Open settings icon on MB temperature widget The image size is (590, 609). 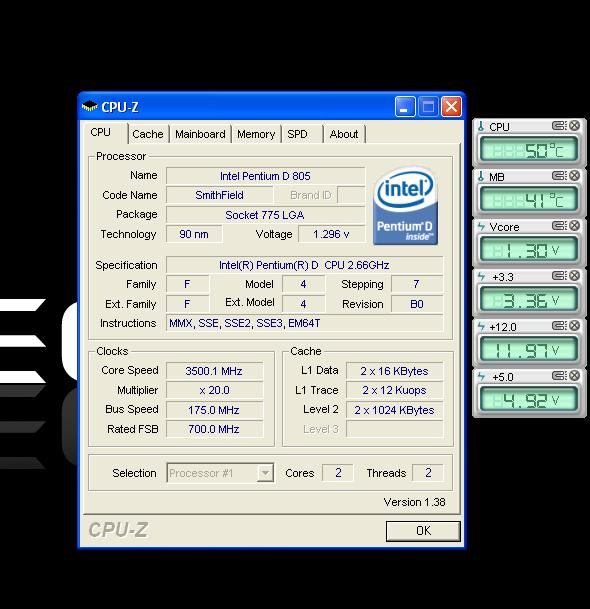559,176
